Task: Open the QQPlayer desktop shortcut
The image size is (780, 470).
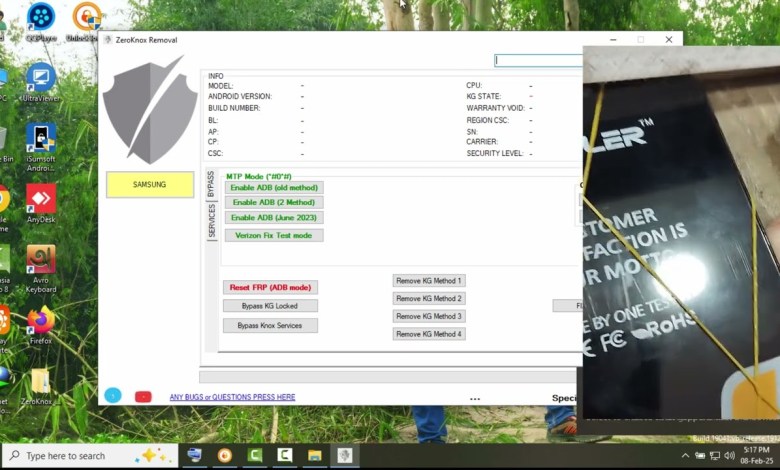Action: click(x=41, y=22)
